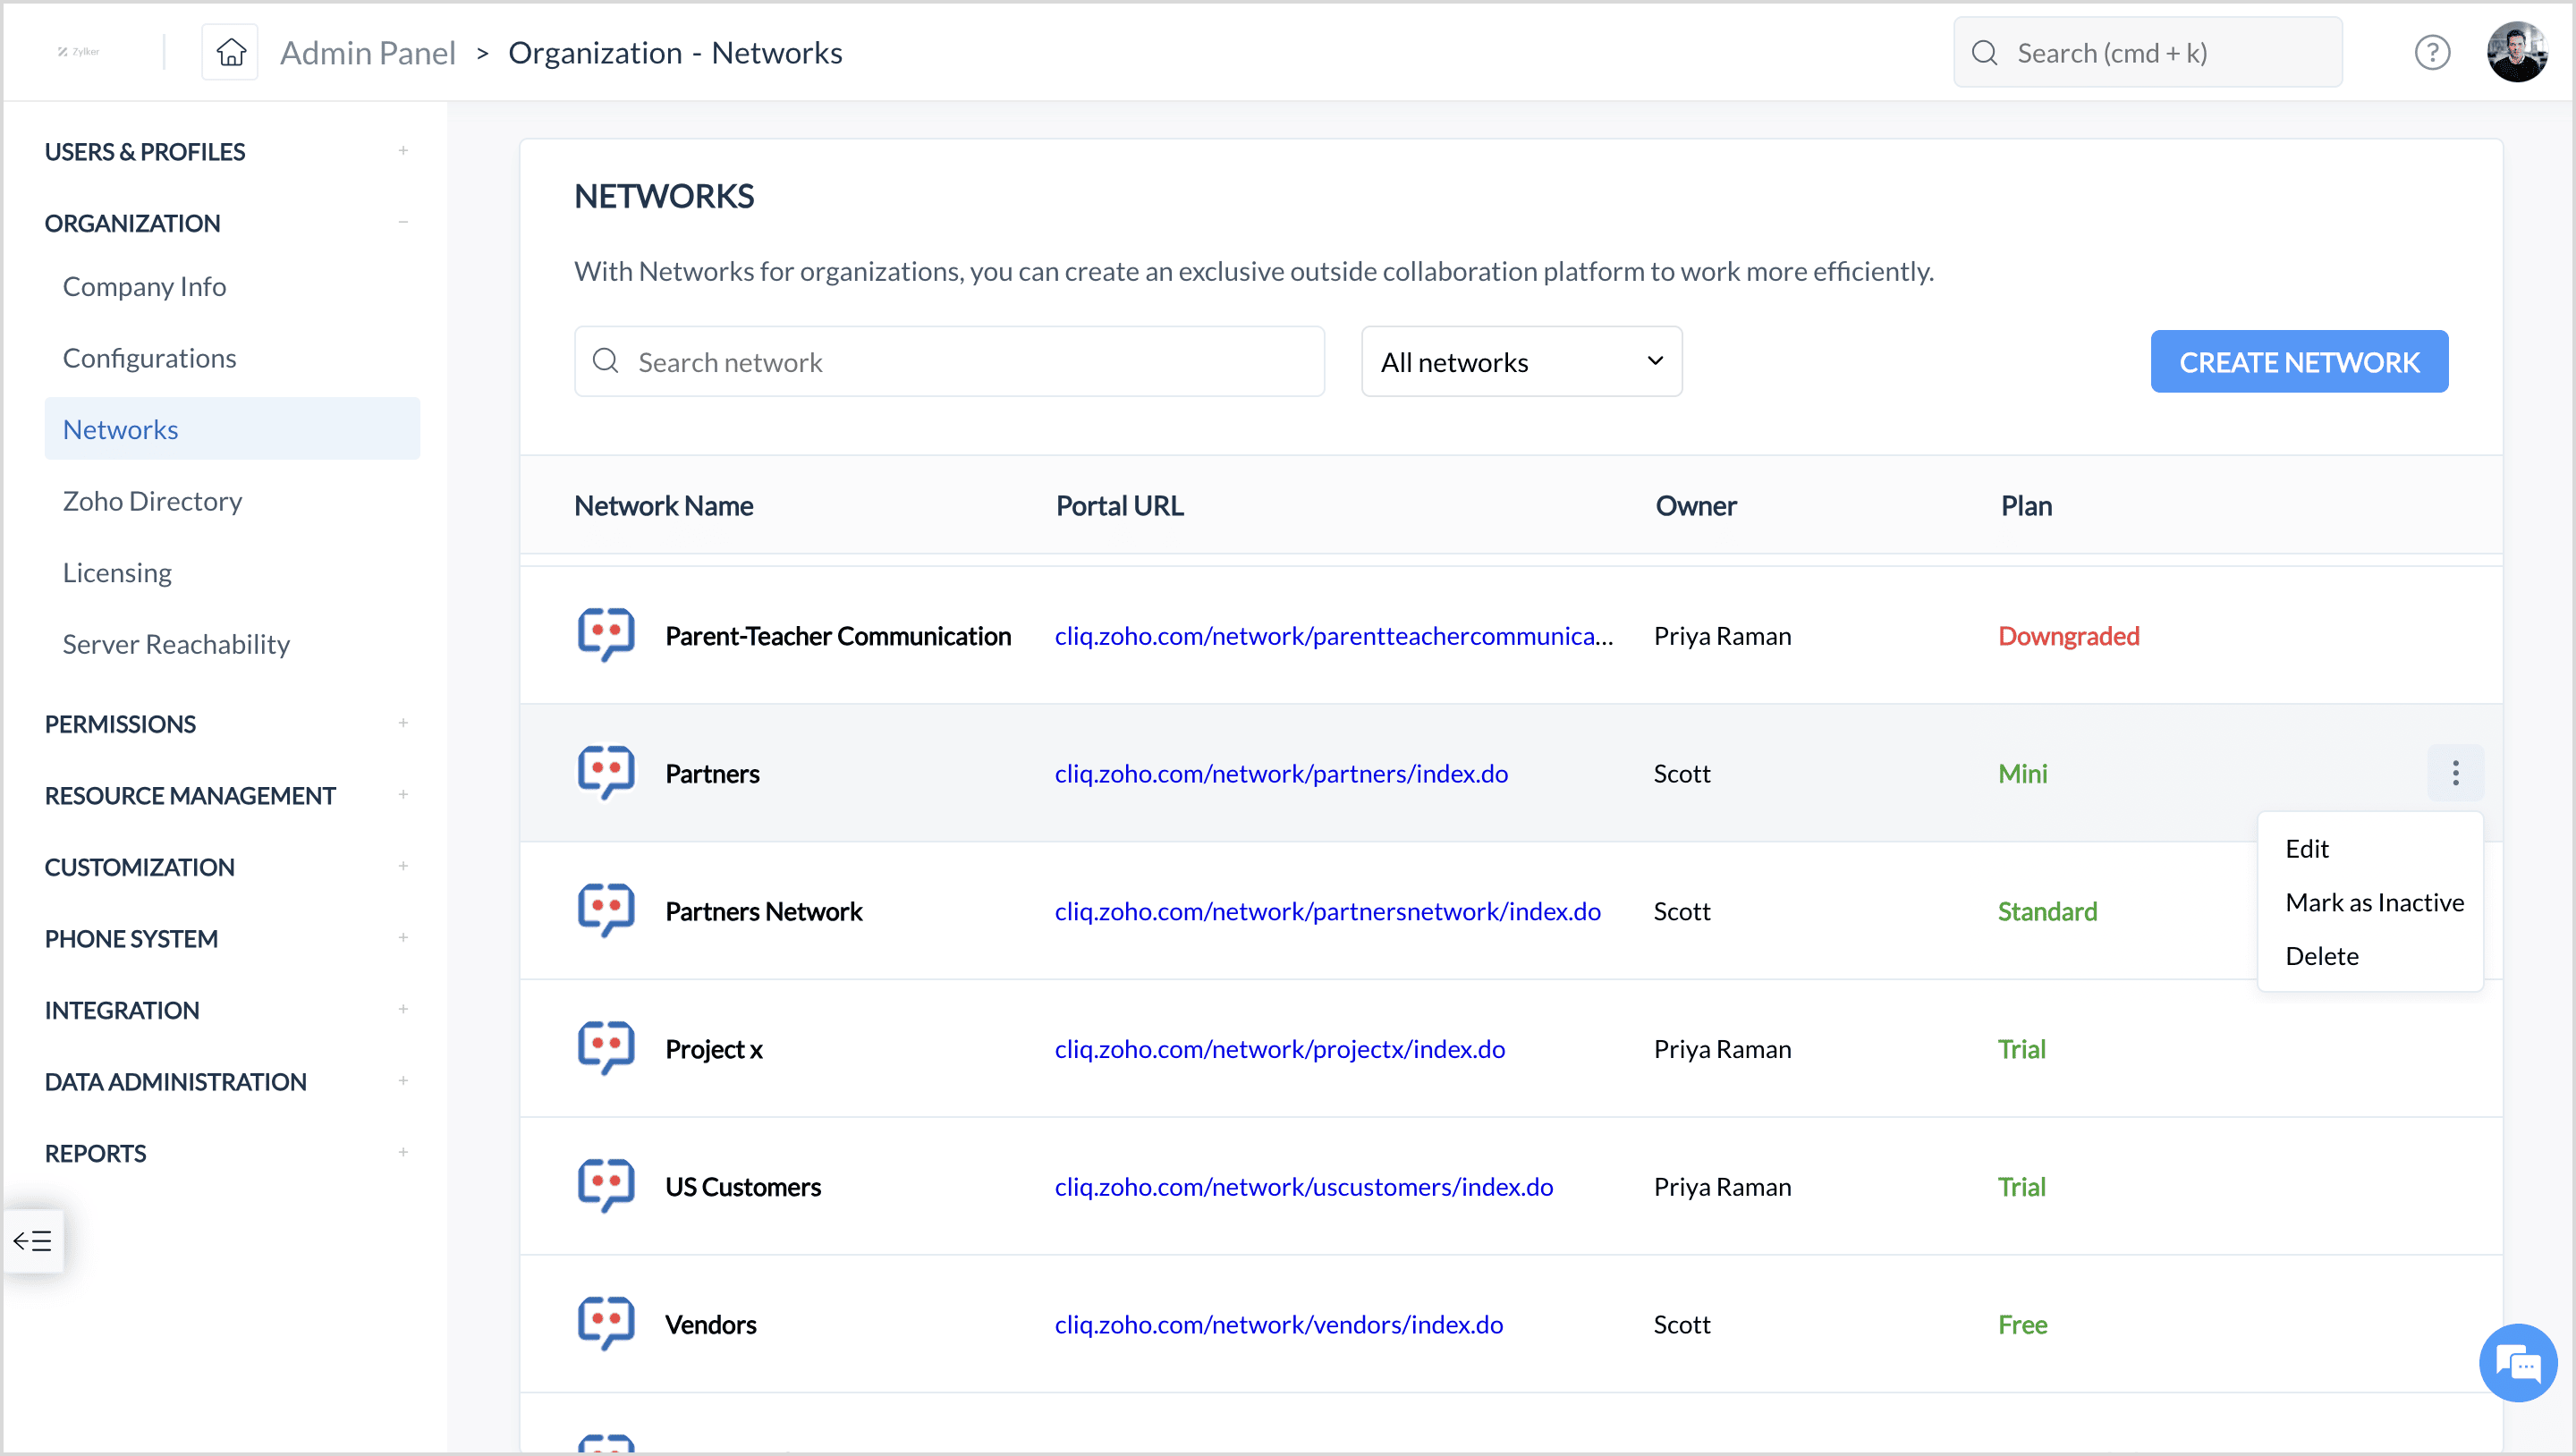The image size is (2576, 1456).
Task: Click the Free plan label for Vendors
Action: coord(2022,1325)
